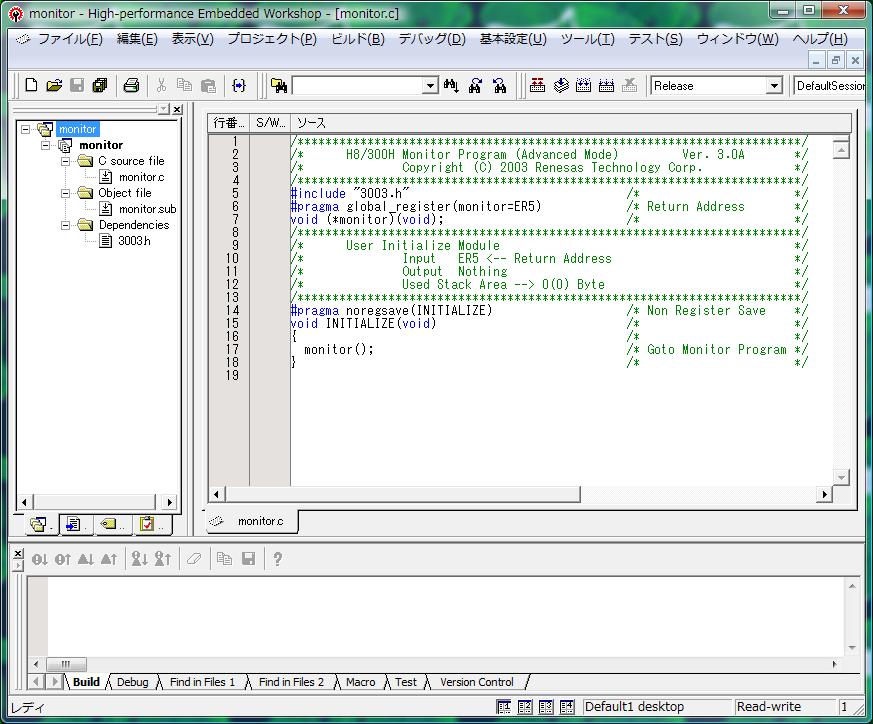Viewport: 873px width, 724px height.
Task: Toggle desktop 1 button in status bar
Action: point(503,707)
